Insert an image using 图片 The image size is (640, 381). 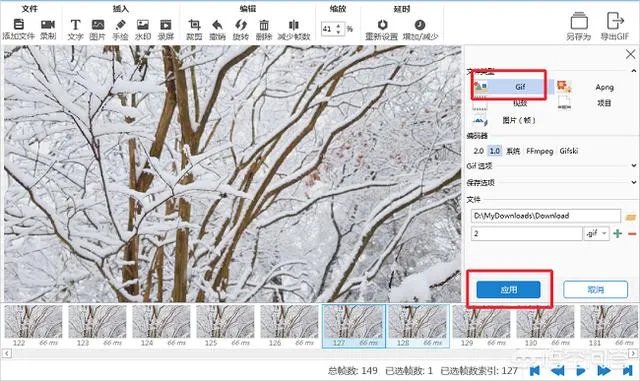[x=98, y=25]
